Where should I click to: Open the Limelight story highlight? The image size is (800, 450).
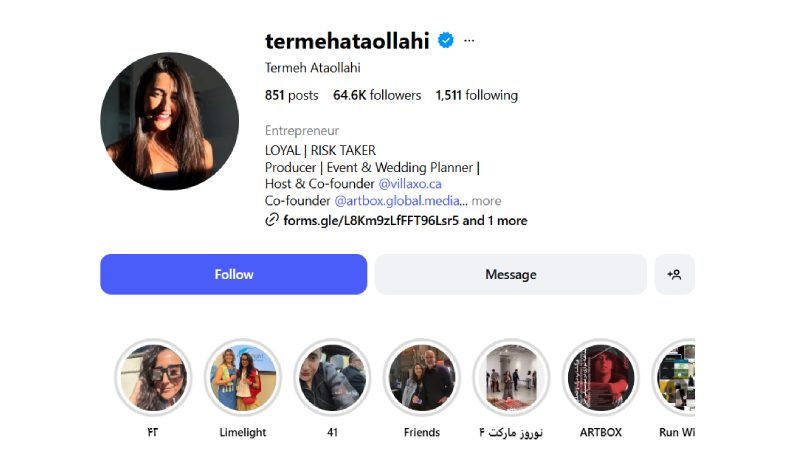click(x=243, y=377)
